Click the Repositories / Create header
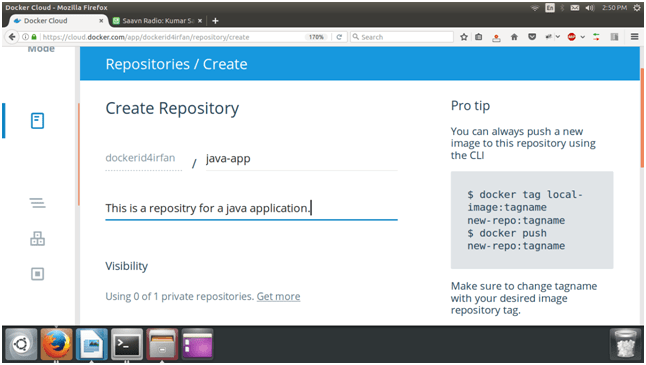 pos(176,64)
